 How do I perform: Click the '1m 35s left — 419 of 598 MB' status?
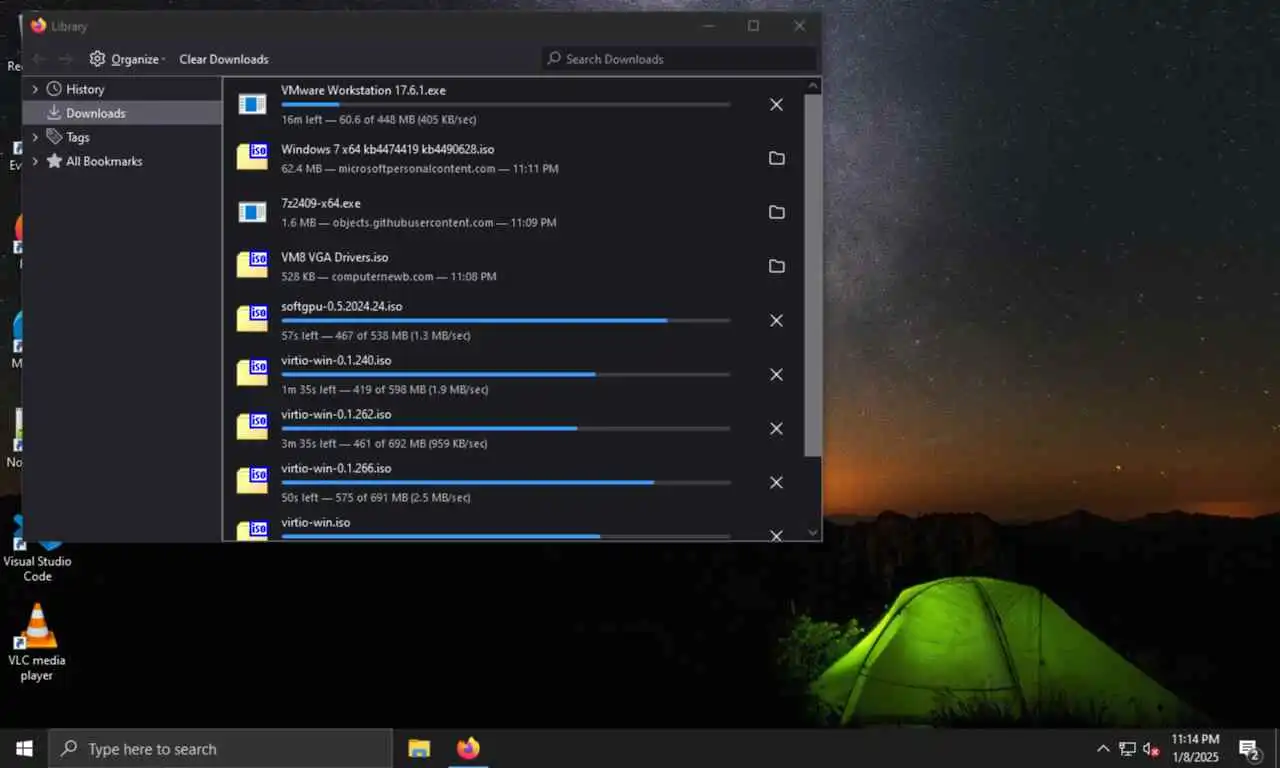tap(385, 390)
